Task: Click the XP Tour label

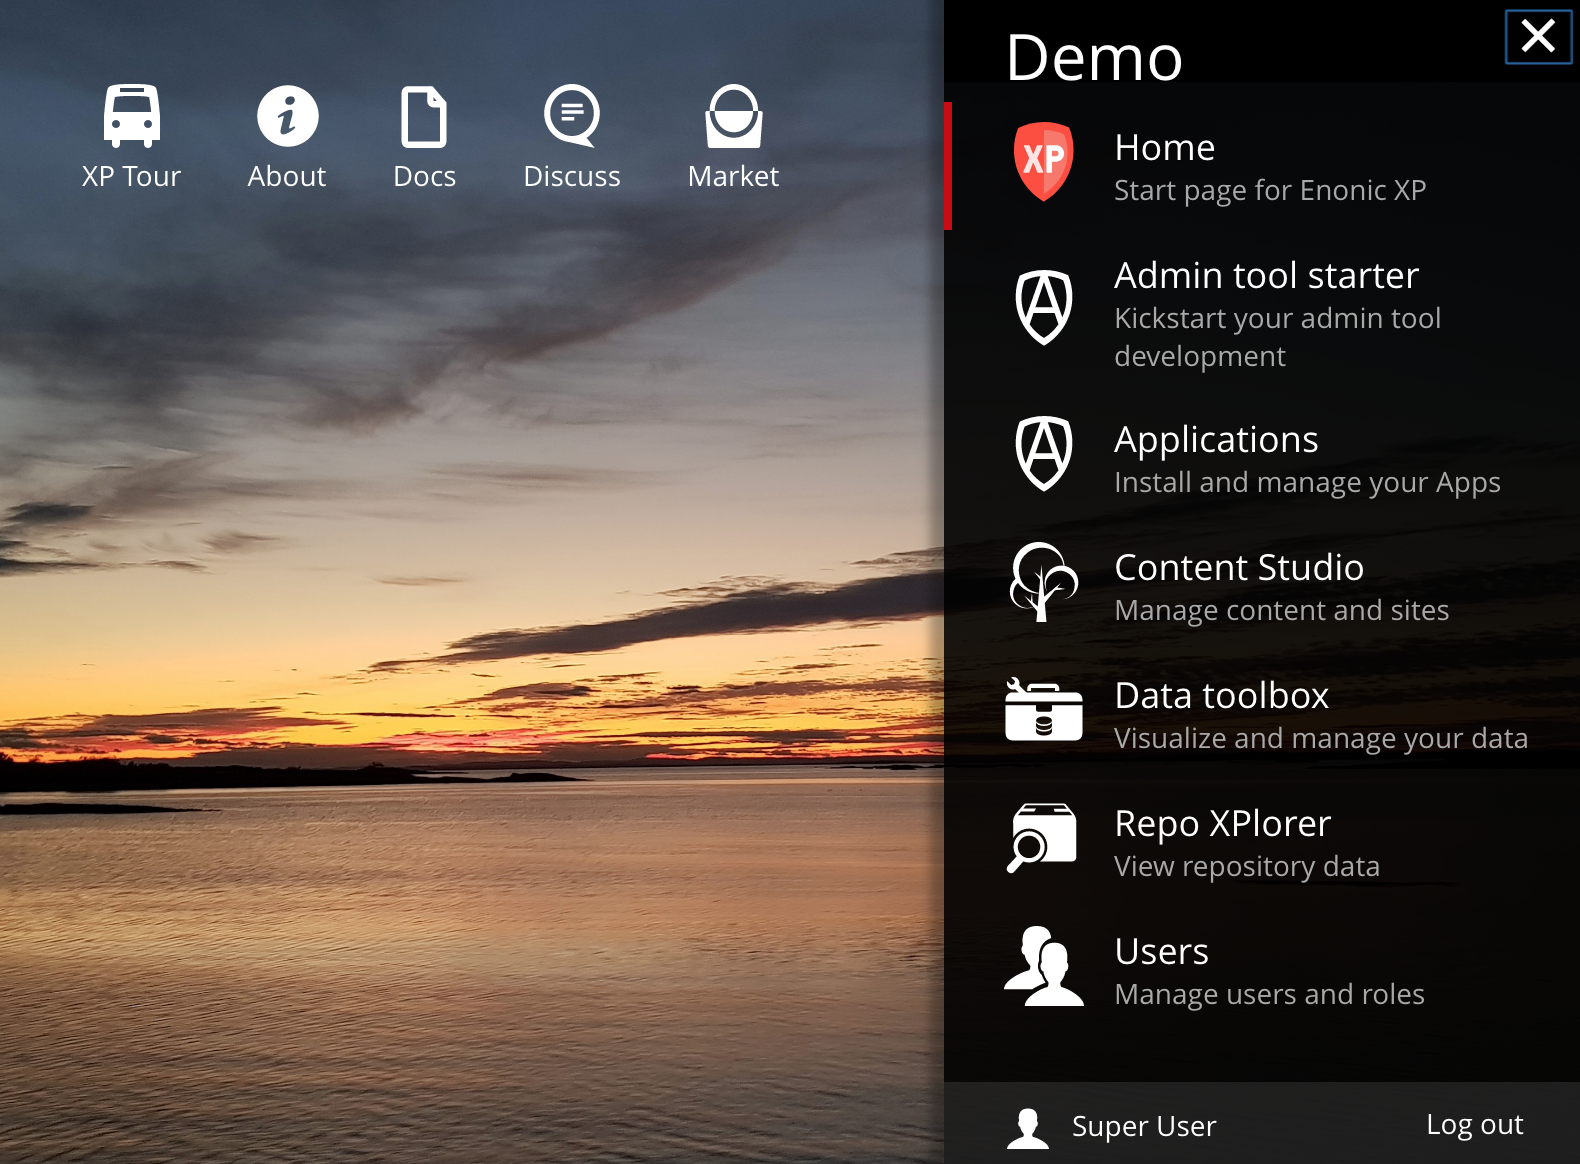Action: click(x=132, y=177)
